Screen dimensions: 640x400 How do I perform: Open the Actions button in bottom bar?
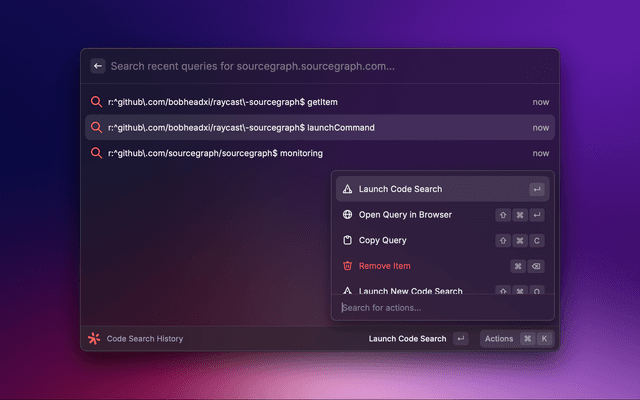pyautogui.click(x=499, y=339)
